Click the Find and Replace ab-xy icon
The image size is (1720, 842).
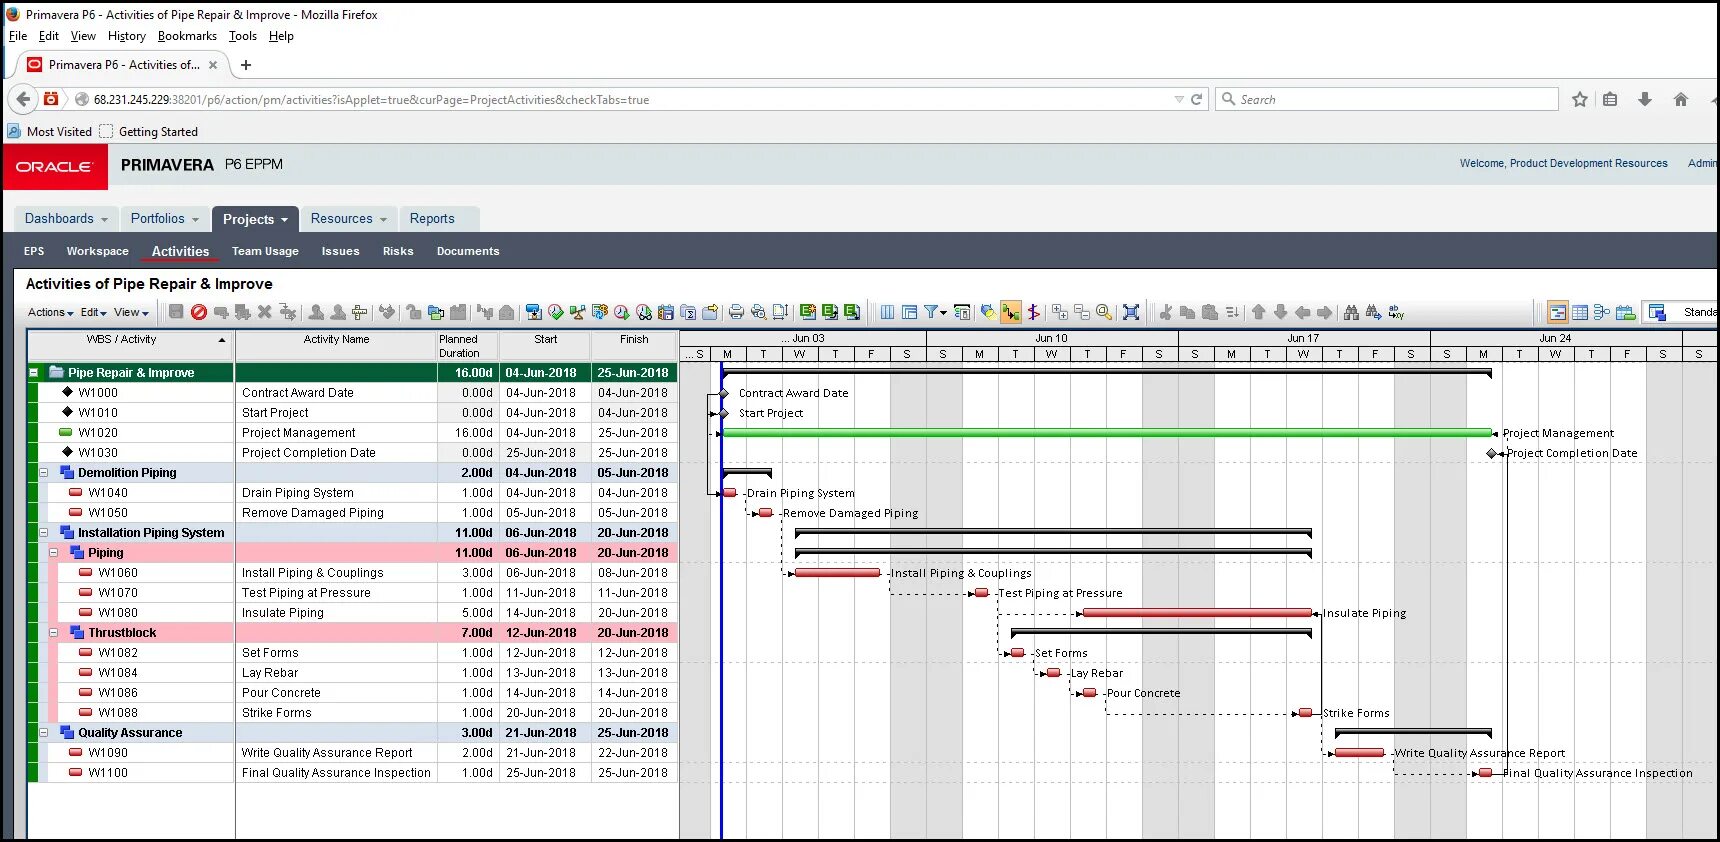click(x=1396, y=312)
